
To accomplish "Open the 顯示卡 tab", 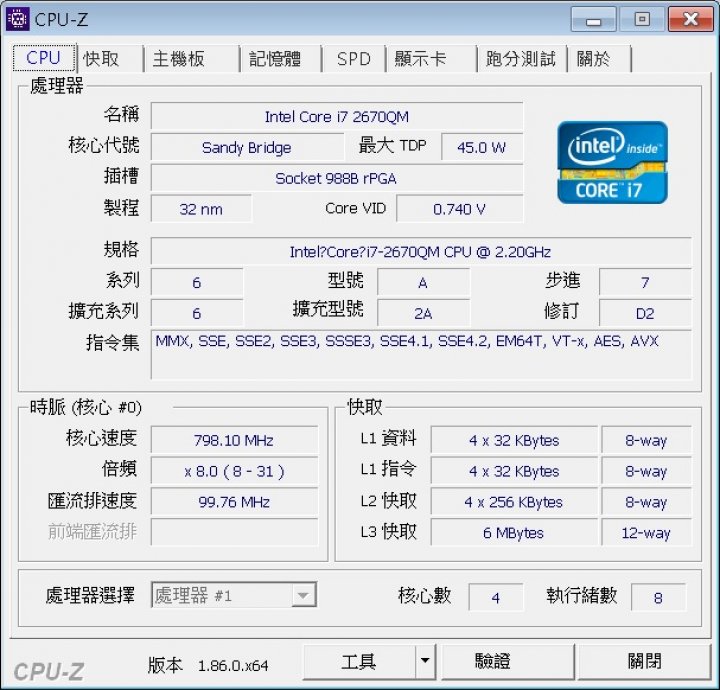I will [431, 59].
